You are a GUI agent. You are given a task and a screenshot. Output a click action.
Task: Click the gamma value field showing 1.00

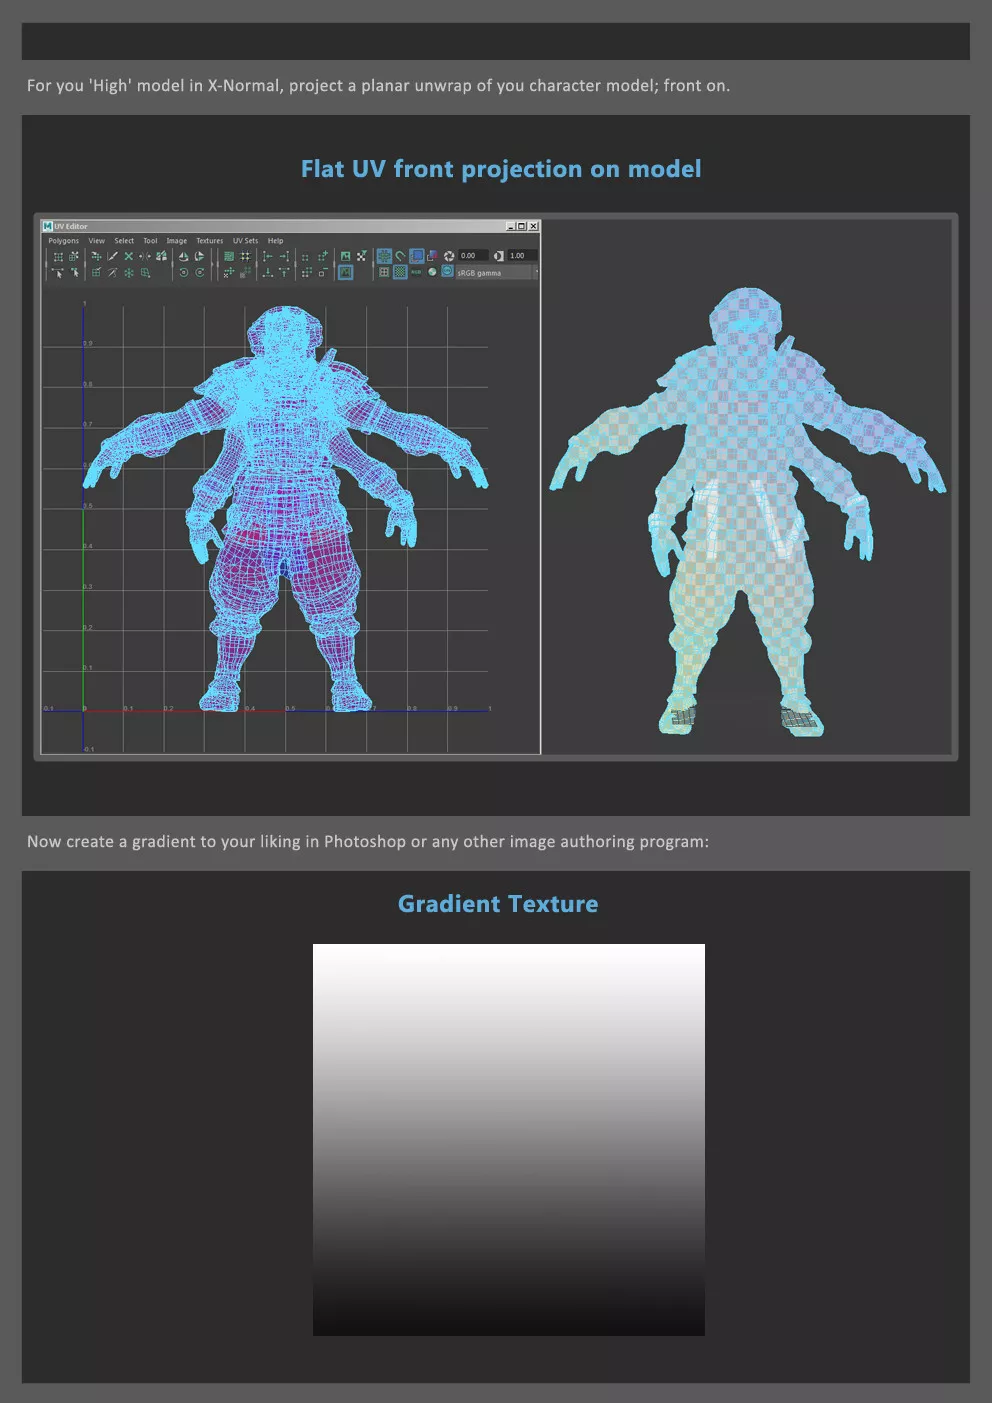point(521,256)
